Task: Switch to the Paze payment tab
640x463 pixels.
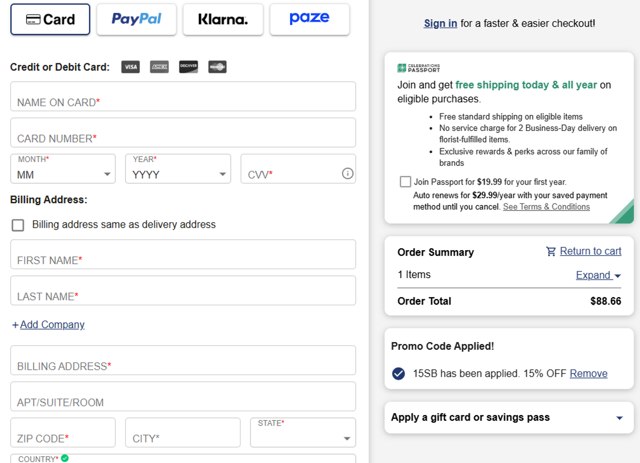Action: click(x=309, y=19)
